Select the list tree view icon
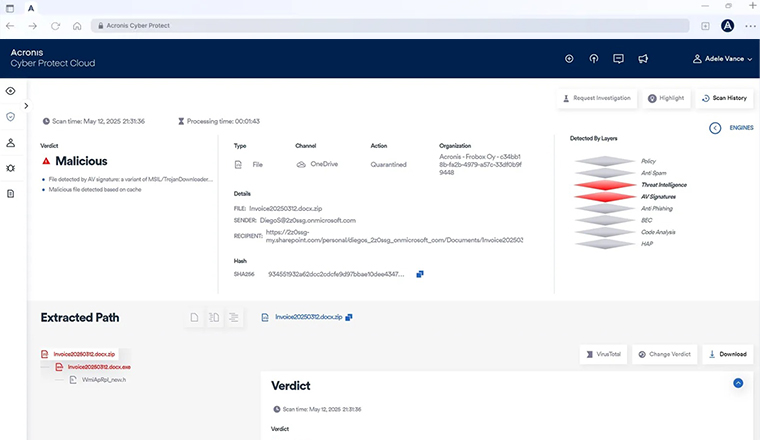760x440 pixels. (234, 317)
